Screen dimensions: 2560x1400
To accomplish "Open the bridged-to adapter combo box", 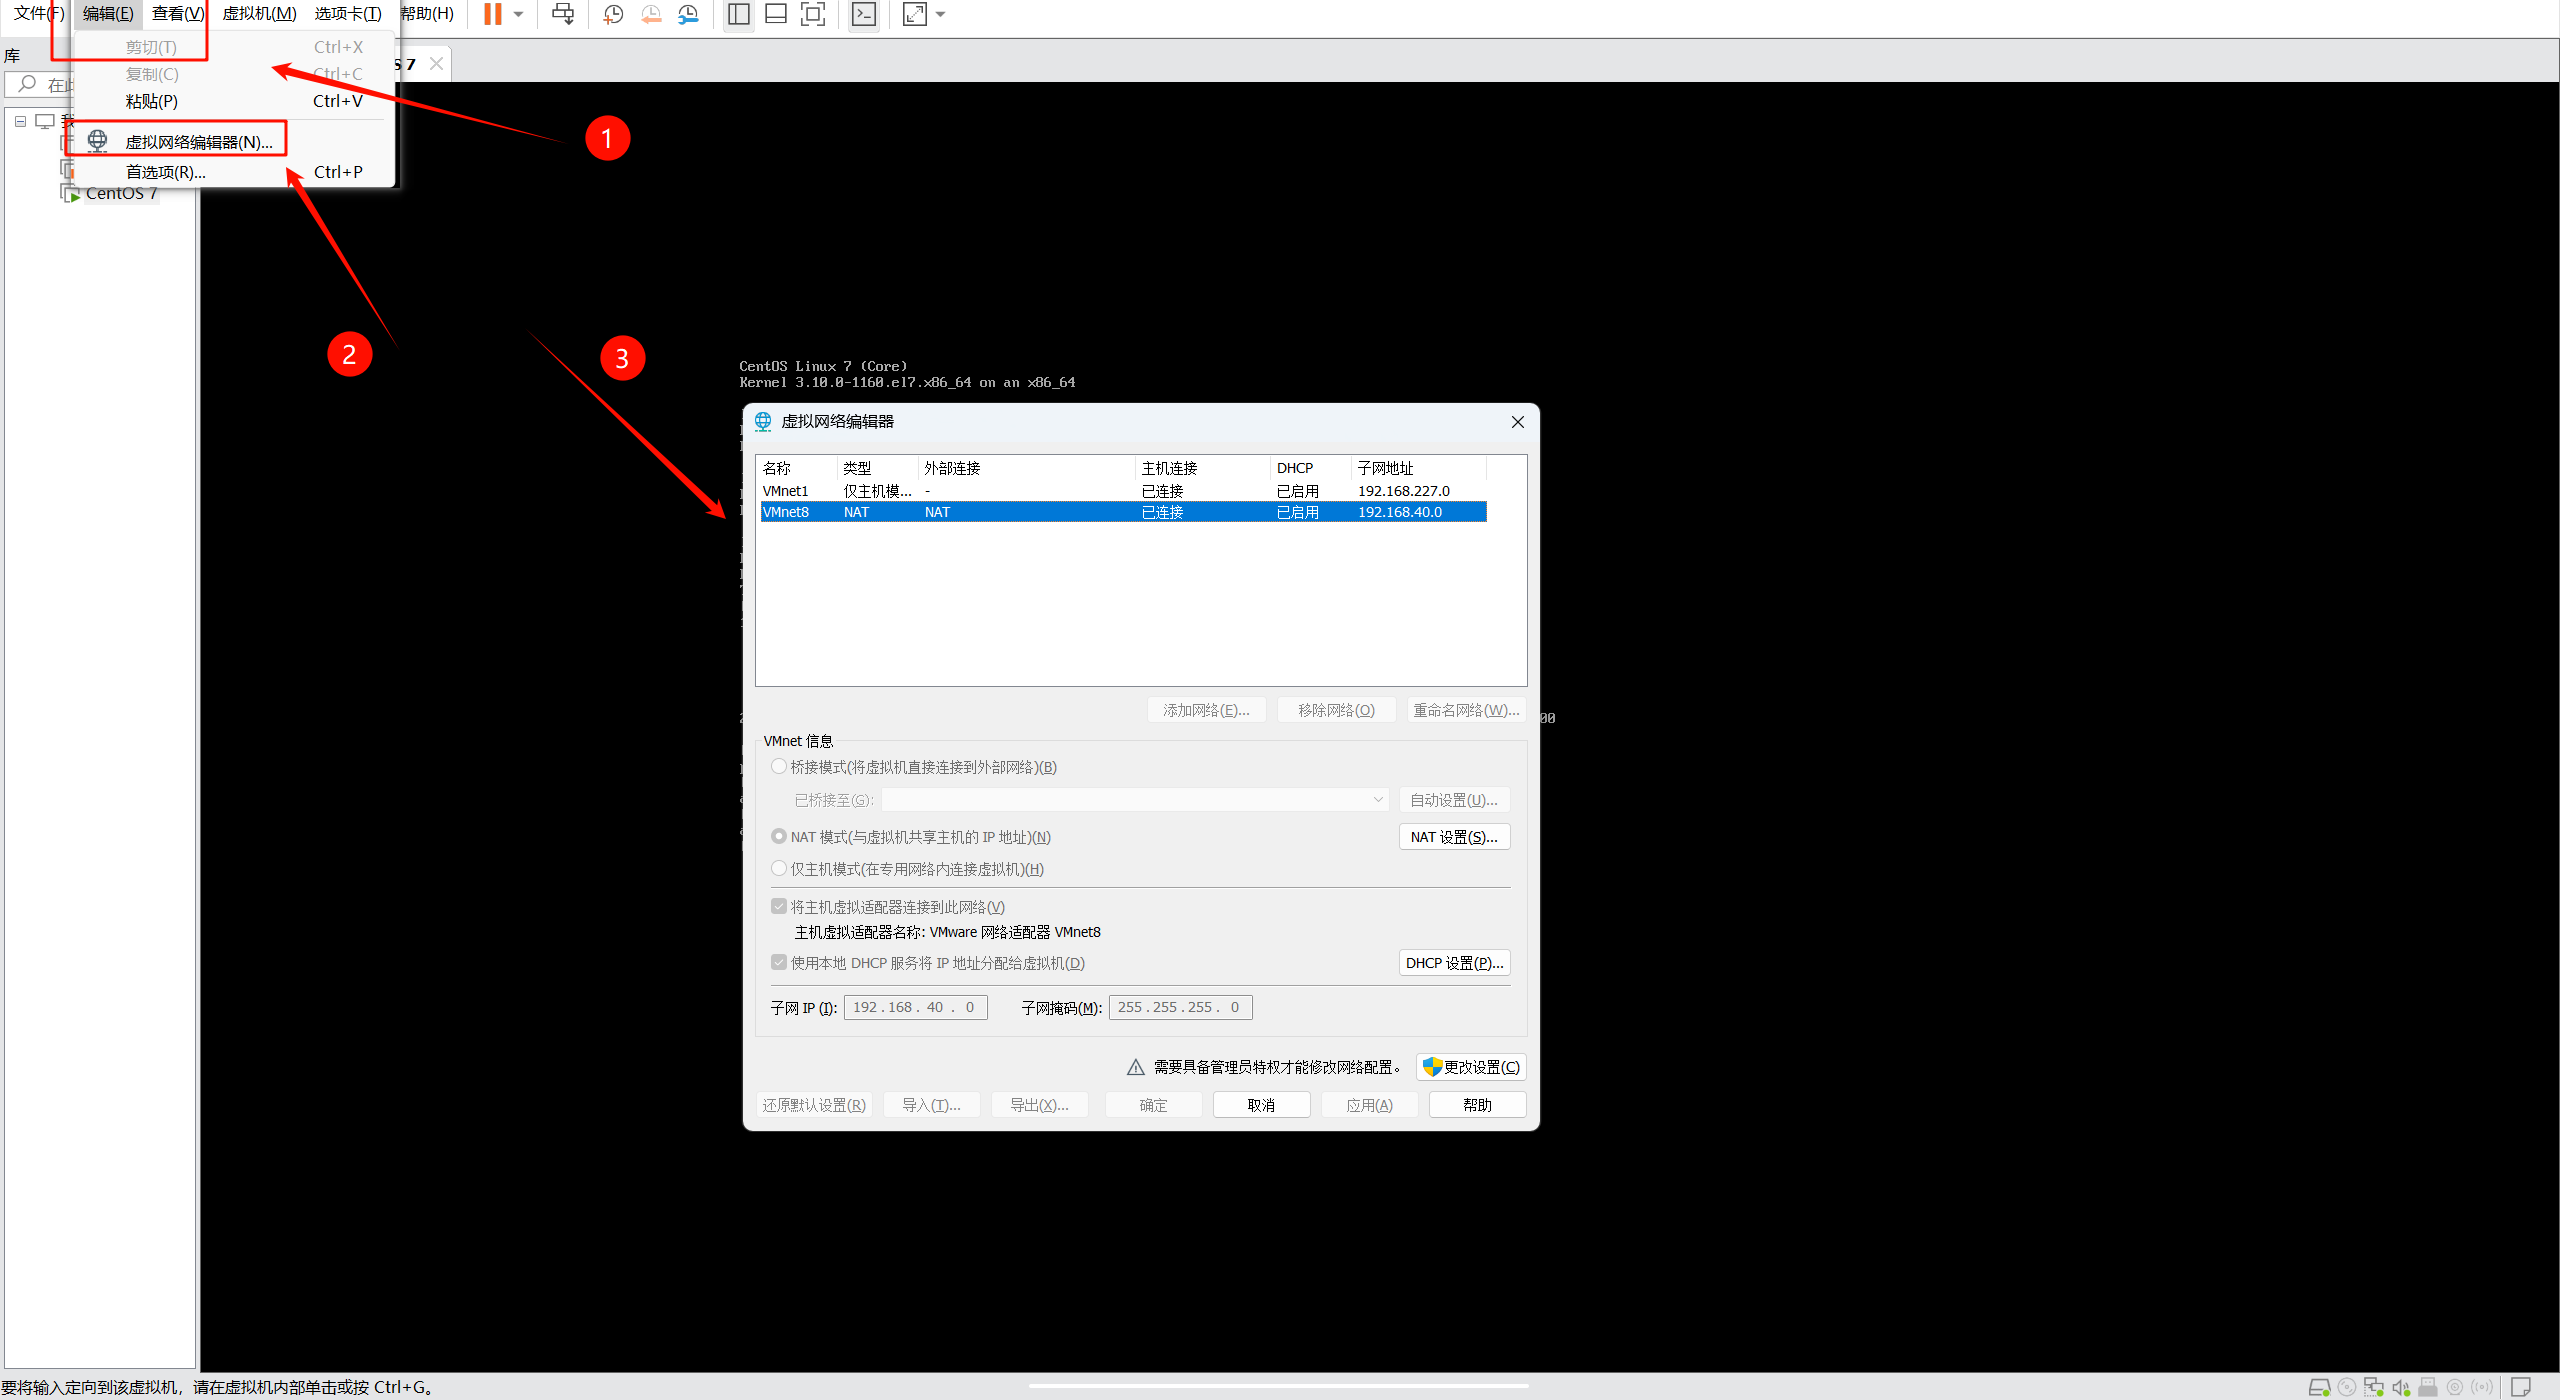I will click(x=1135, y=799).
